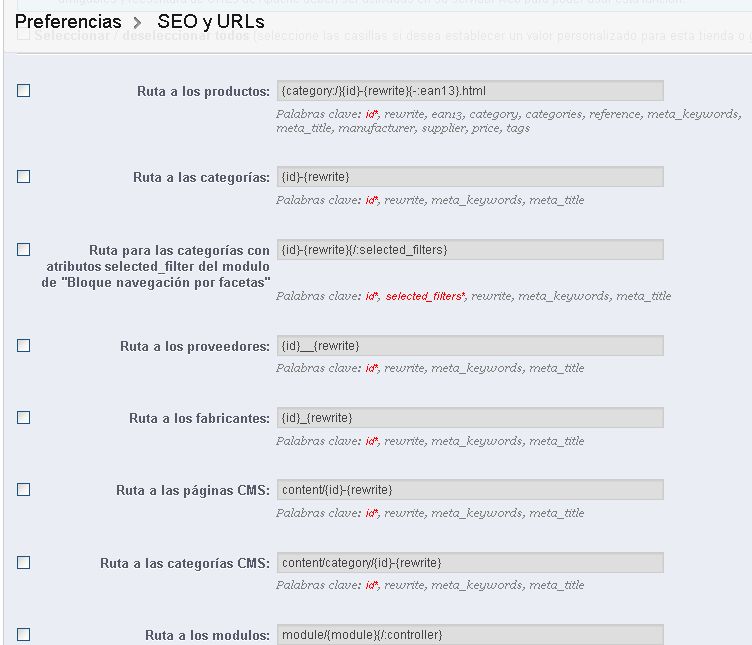This screenshot has height=645, width=752.
Task: Check the box for Ruta a los productos
Action: click(x=24, y=91)
